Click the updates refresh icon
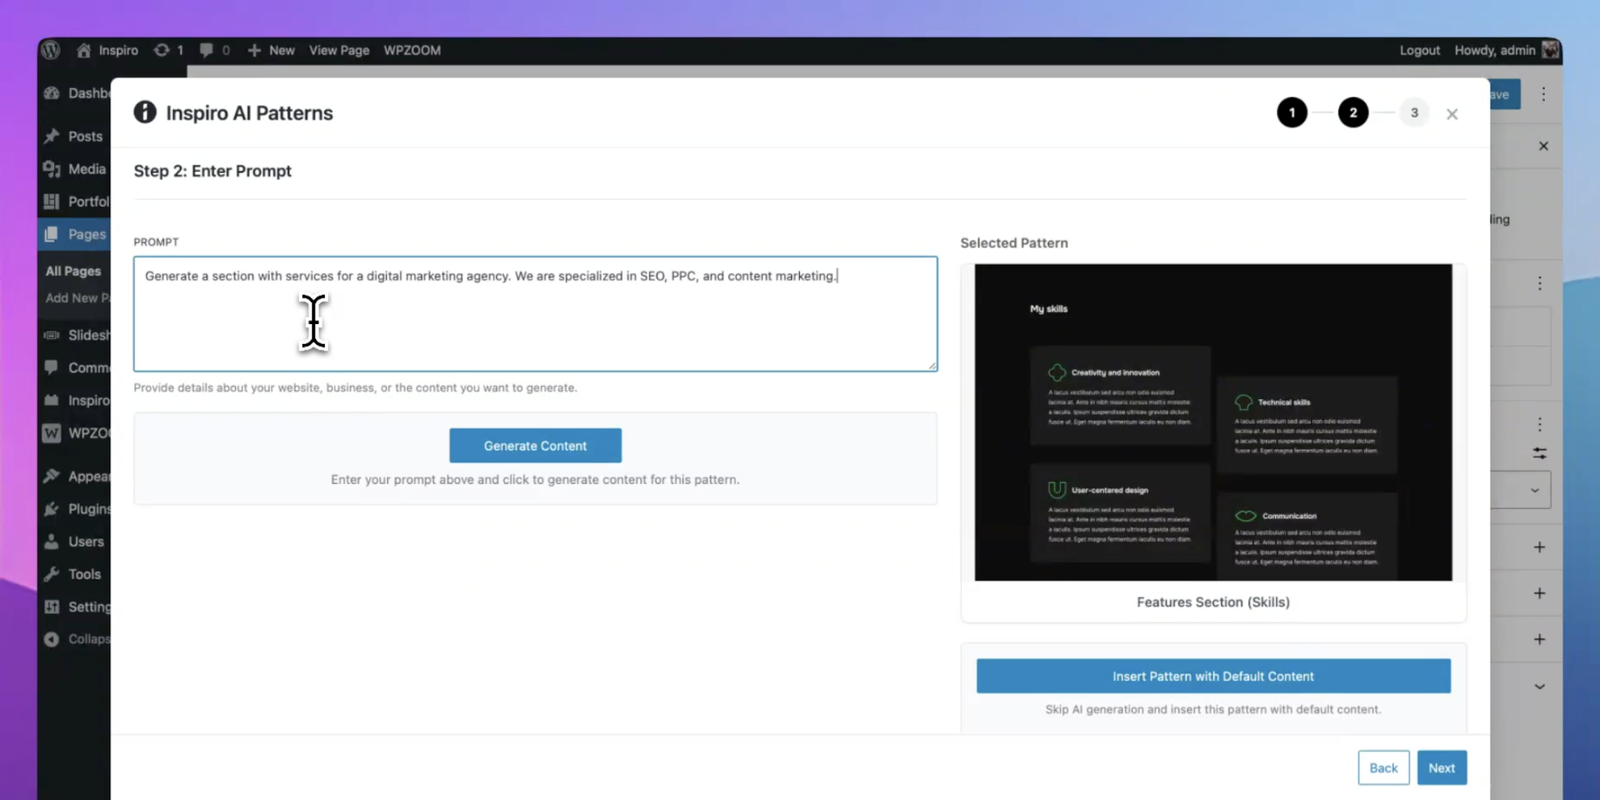Viewport: 1600px width, 800px height. (162, 50)
